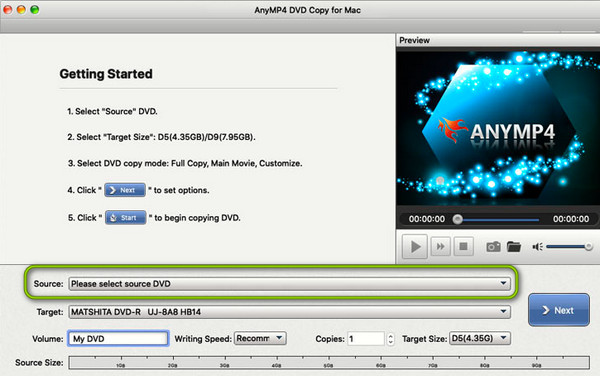600x376 pixels.
Task: Open the snapshot folder icon
Action: (x=514, y=247)
